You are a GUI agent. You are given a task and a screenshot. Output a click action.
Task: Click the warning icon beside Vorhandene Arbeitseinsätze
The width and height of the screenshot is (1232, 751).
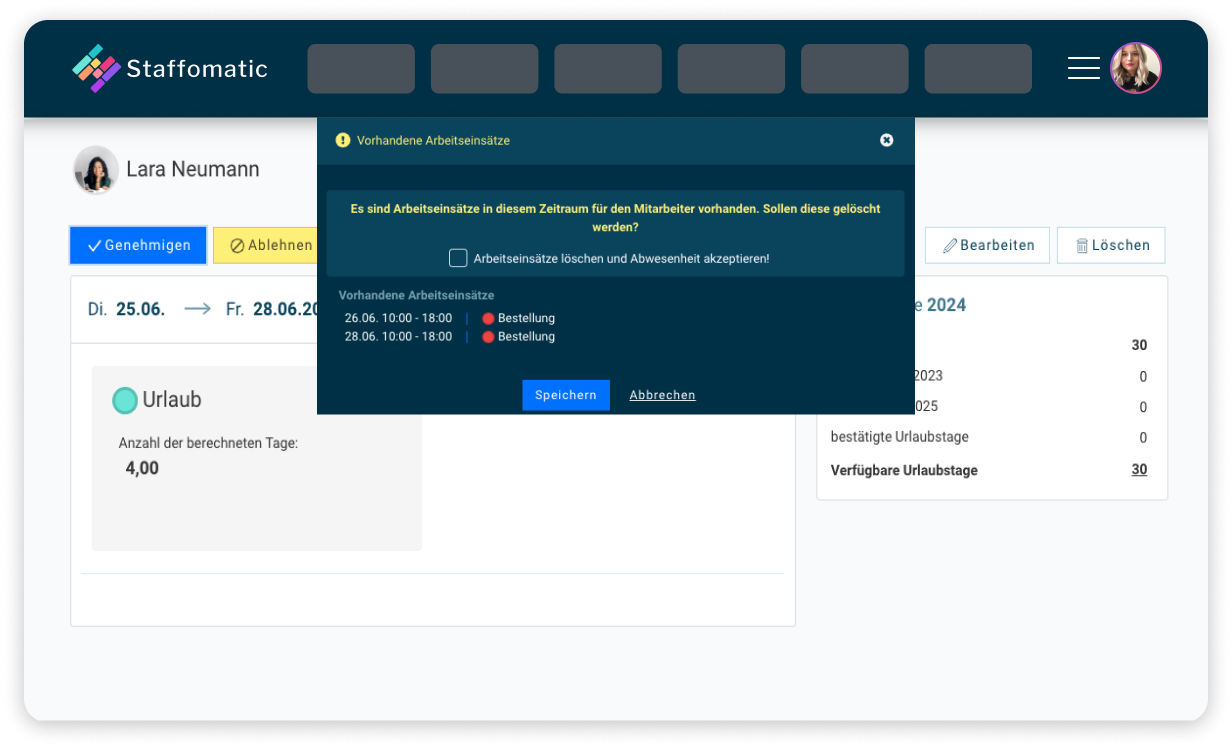click(x=343, y=140)
